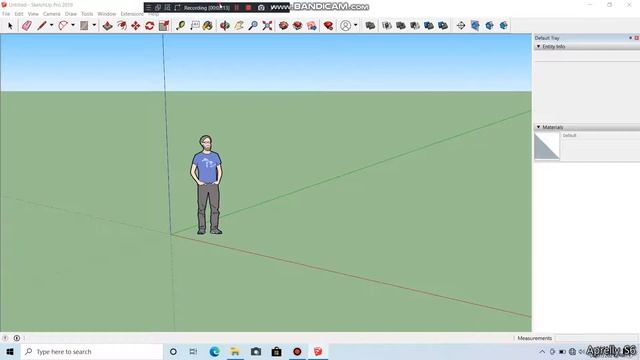Image resolution: width=640 pixels, height=360 pixels.
Task: Open the Camera menu
Action: click(51, 14)
